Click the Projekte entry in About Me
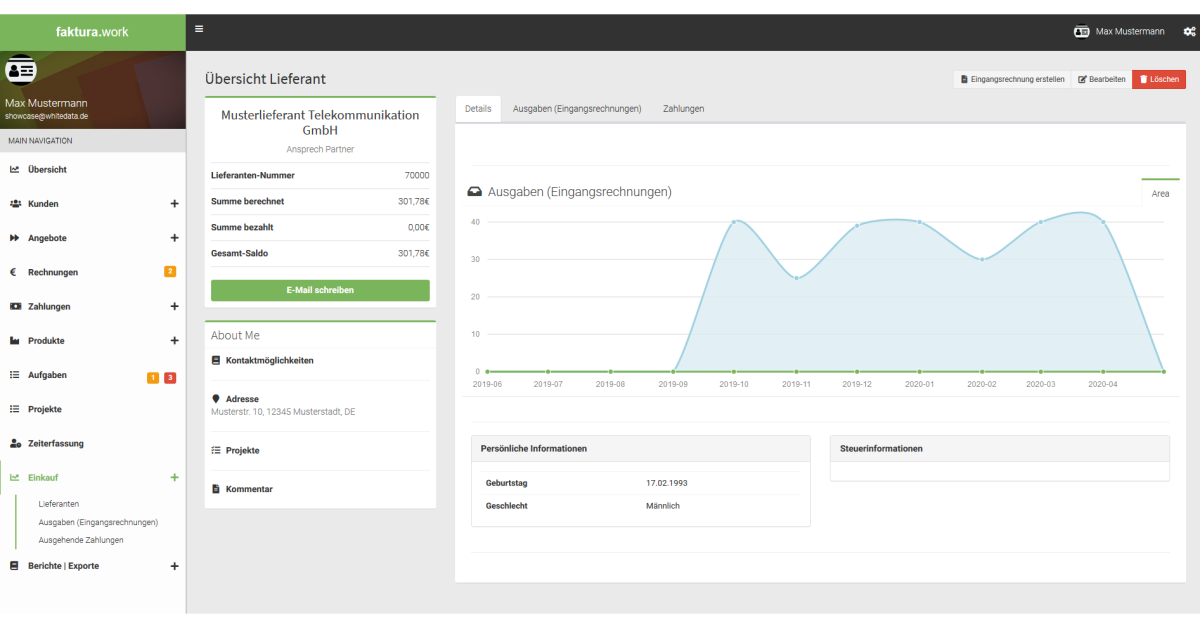This screenshot has width=1200, height=628. point(242,451)
